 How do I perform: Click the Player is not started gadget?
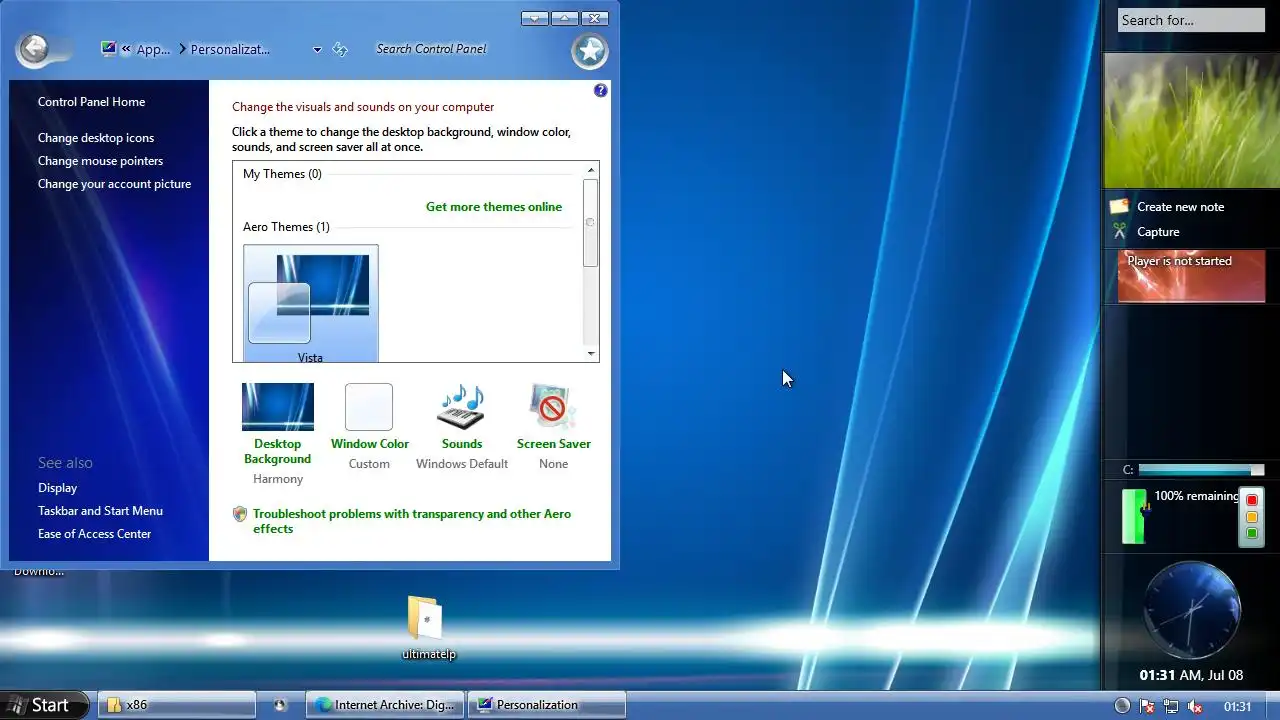point(1191,276)
